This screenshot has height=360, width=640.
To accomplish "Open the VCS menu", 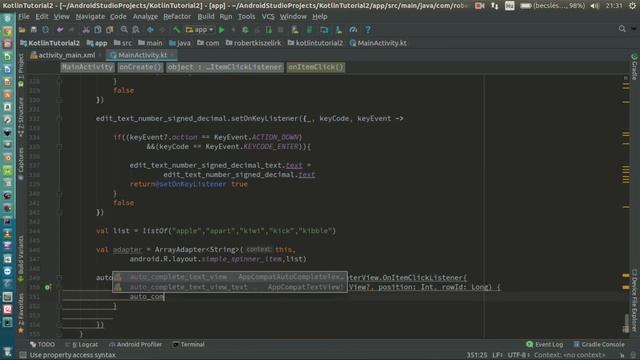I will click(268, 17).
